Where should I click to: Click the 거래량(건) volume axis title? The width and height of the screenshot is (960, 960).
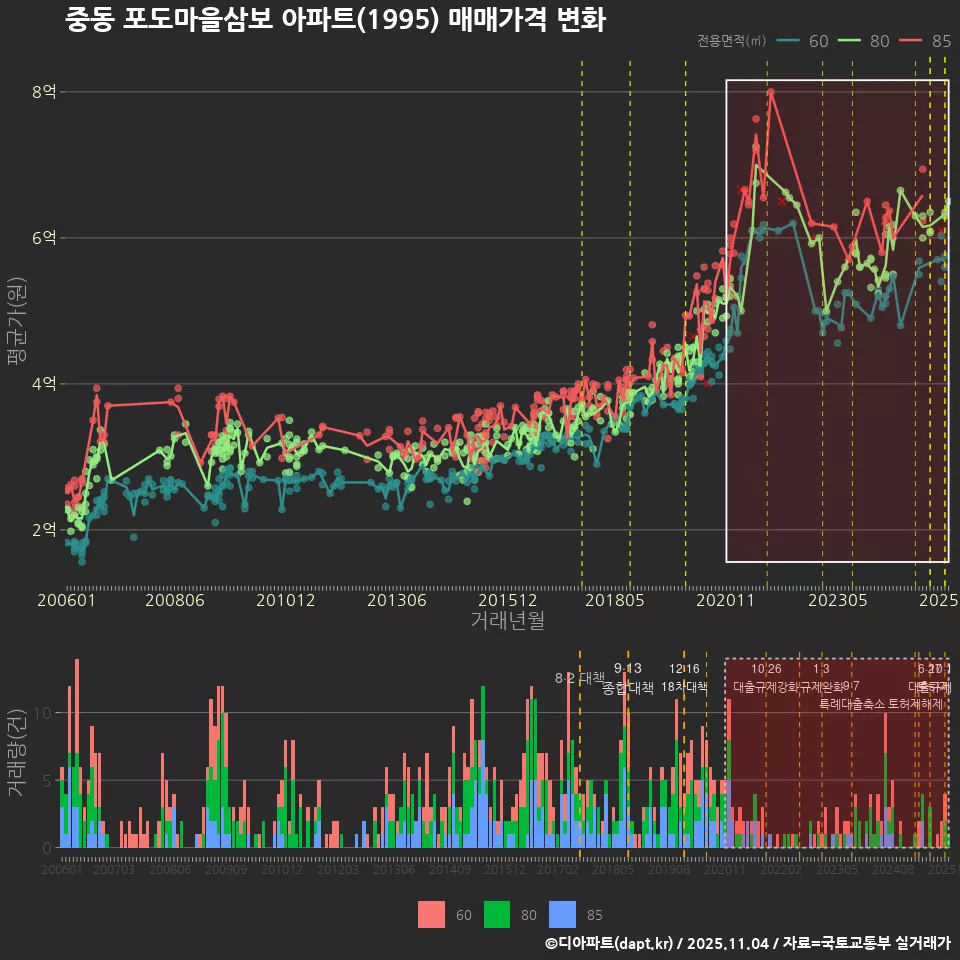pyautogui.click(x=16, y=750)
